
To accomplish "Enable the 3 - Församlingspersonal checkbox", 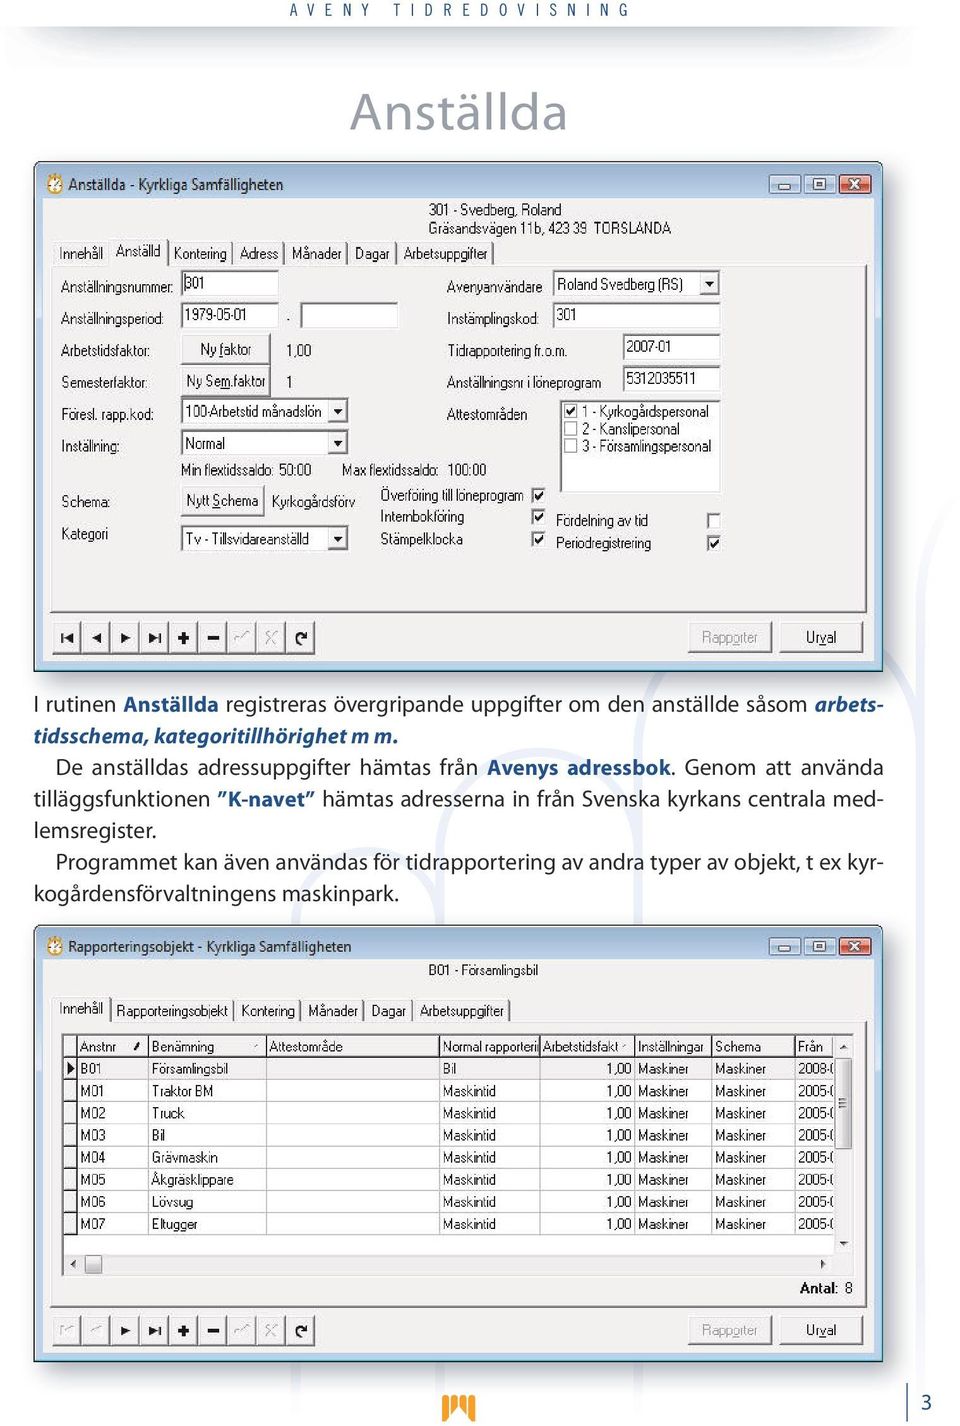I will (570, 446).
